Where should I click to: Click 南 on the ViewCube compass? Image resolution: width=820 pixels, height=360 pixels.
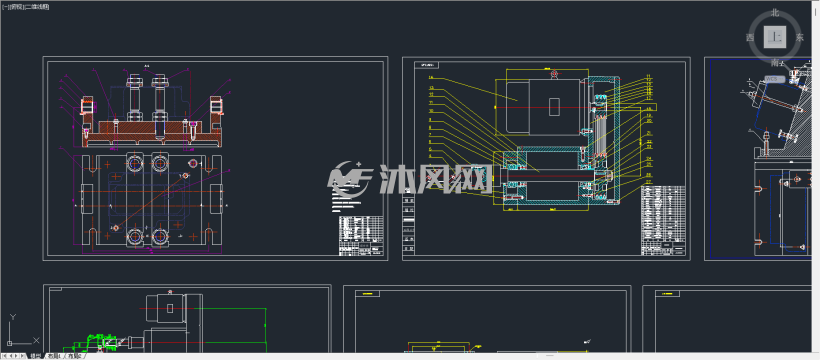tap(775, 63)
